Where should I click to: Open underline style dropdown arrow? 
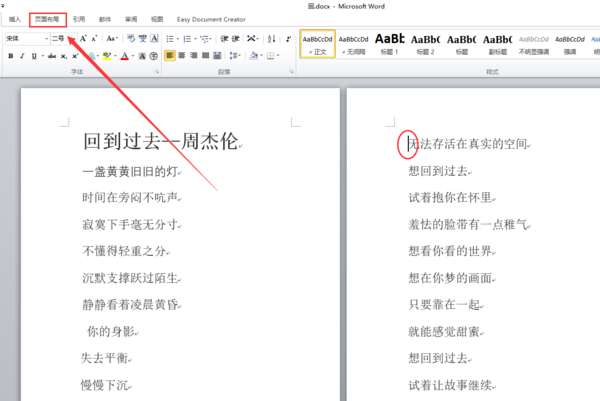tap(42, 56)
